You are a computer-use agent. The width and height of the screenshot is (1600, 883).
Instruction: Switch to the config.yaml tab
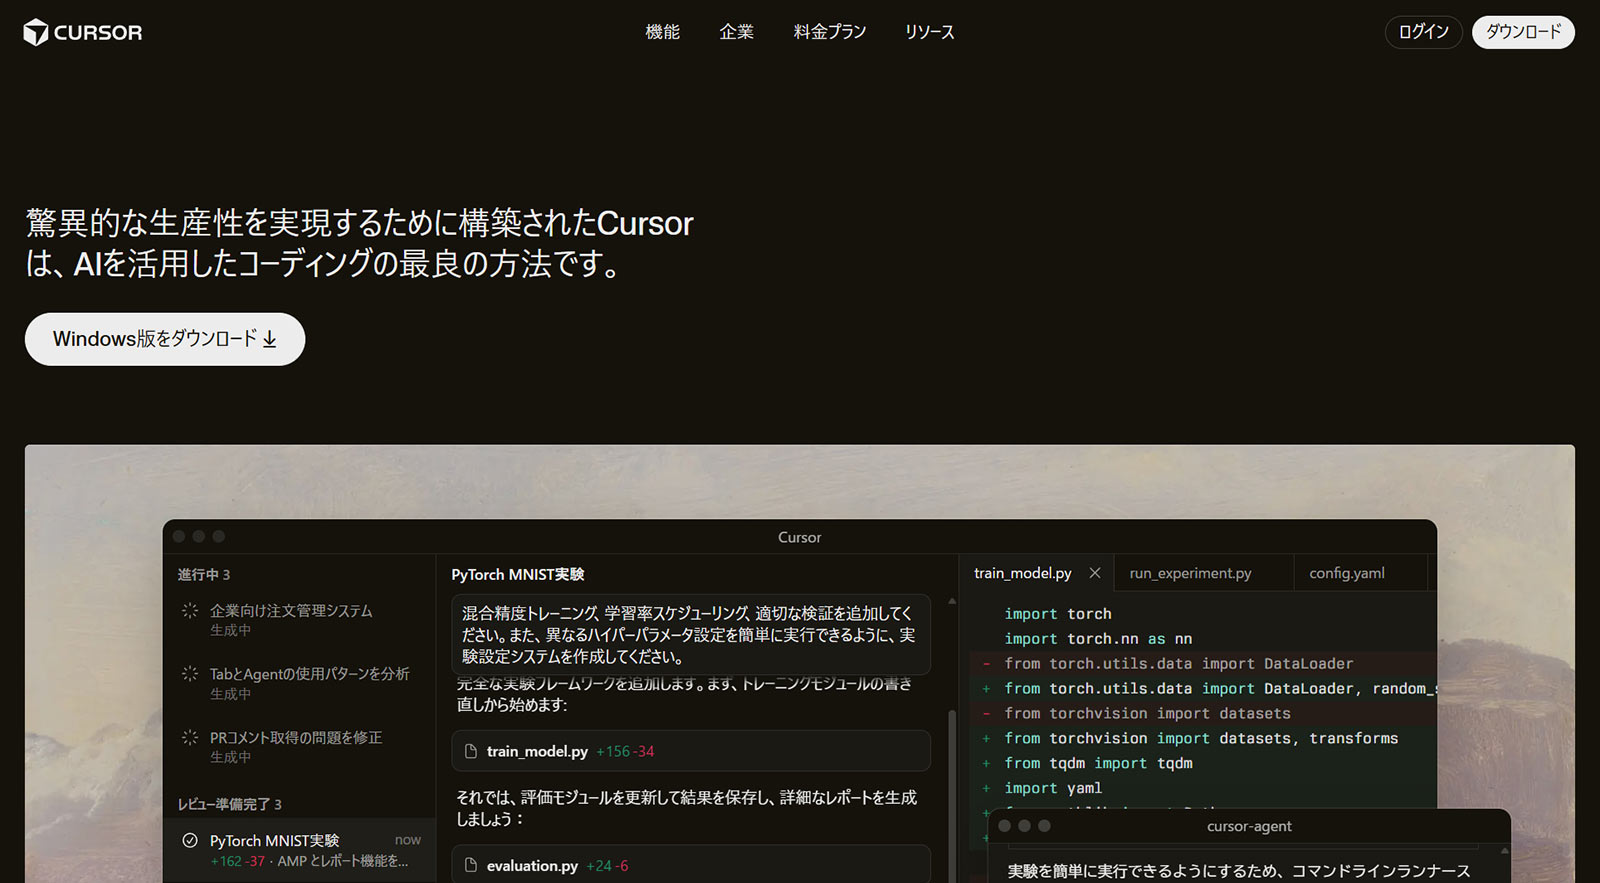click(1347, 573)
